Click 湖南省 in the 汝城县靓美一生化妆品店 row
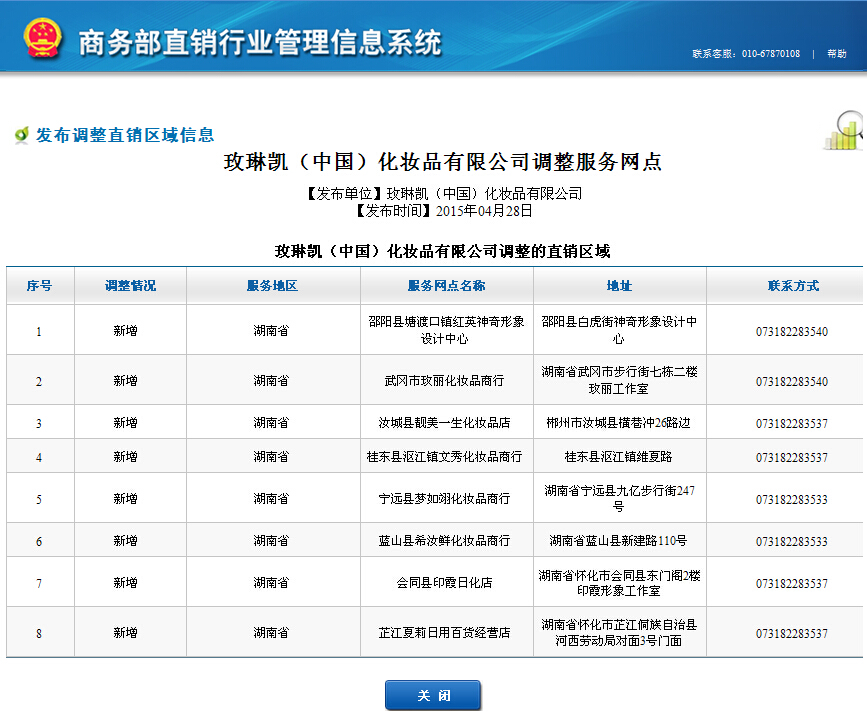This screenshot has height=719, width=867. [x=271, y=423]
